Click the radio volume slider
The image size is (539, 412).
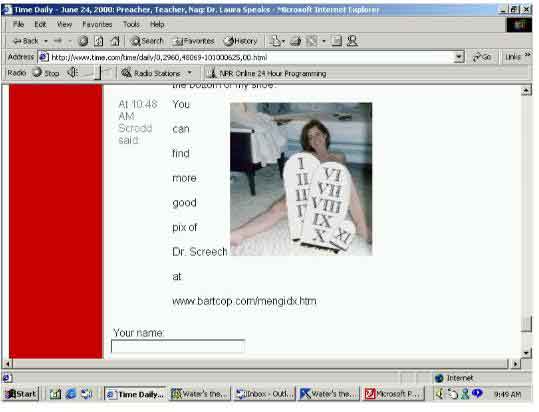coord(98,73)
